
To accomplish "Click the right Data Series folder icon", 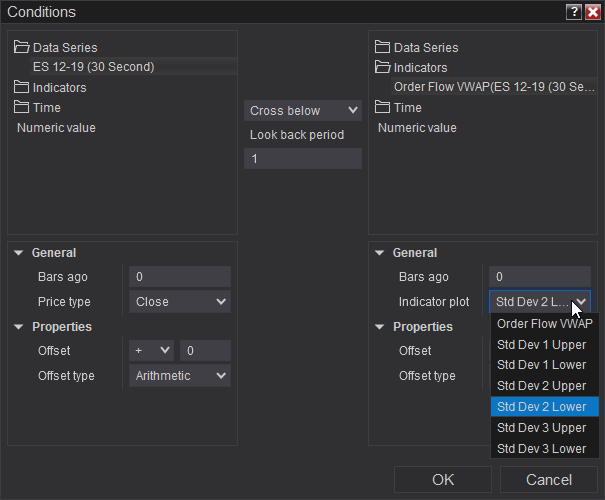I will (x=382, y=47).
